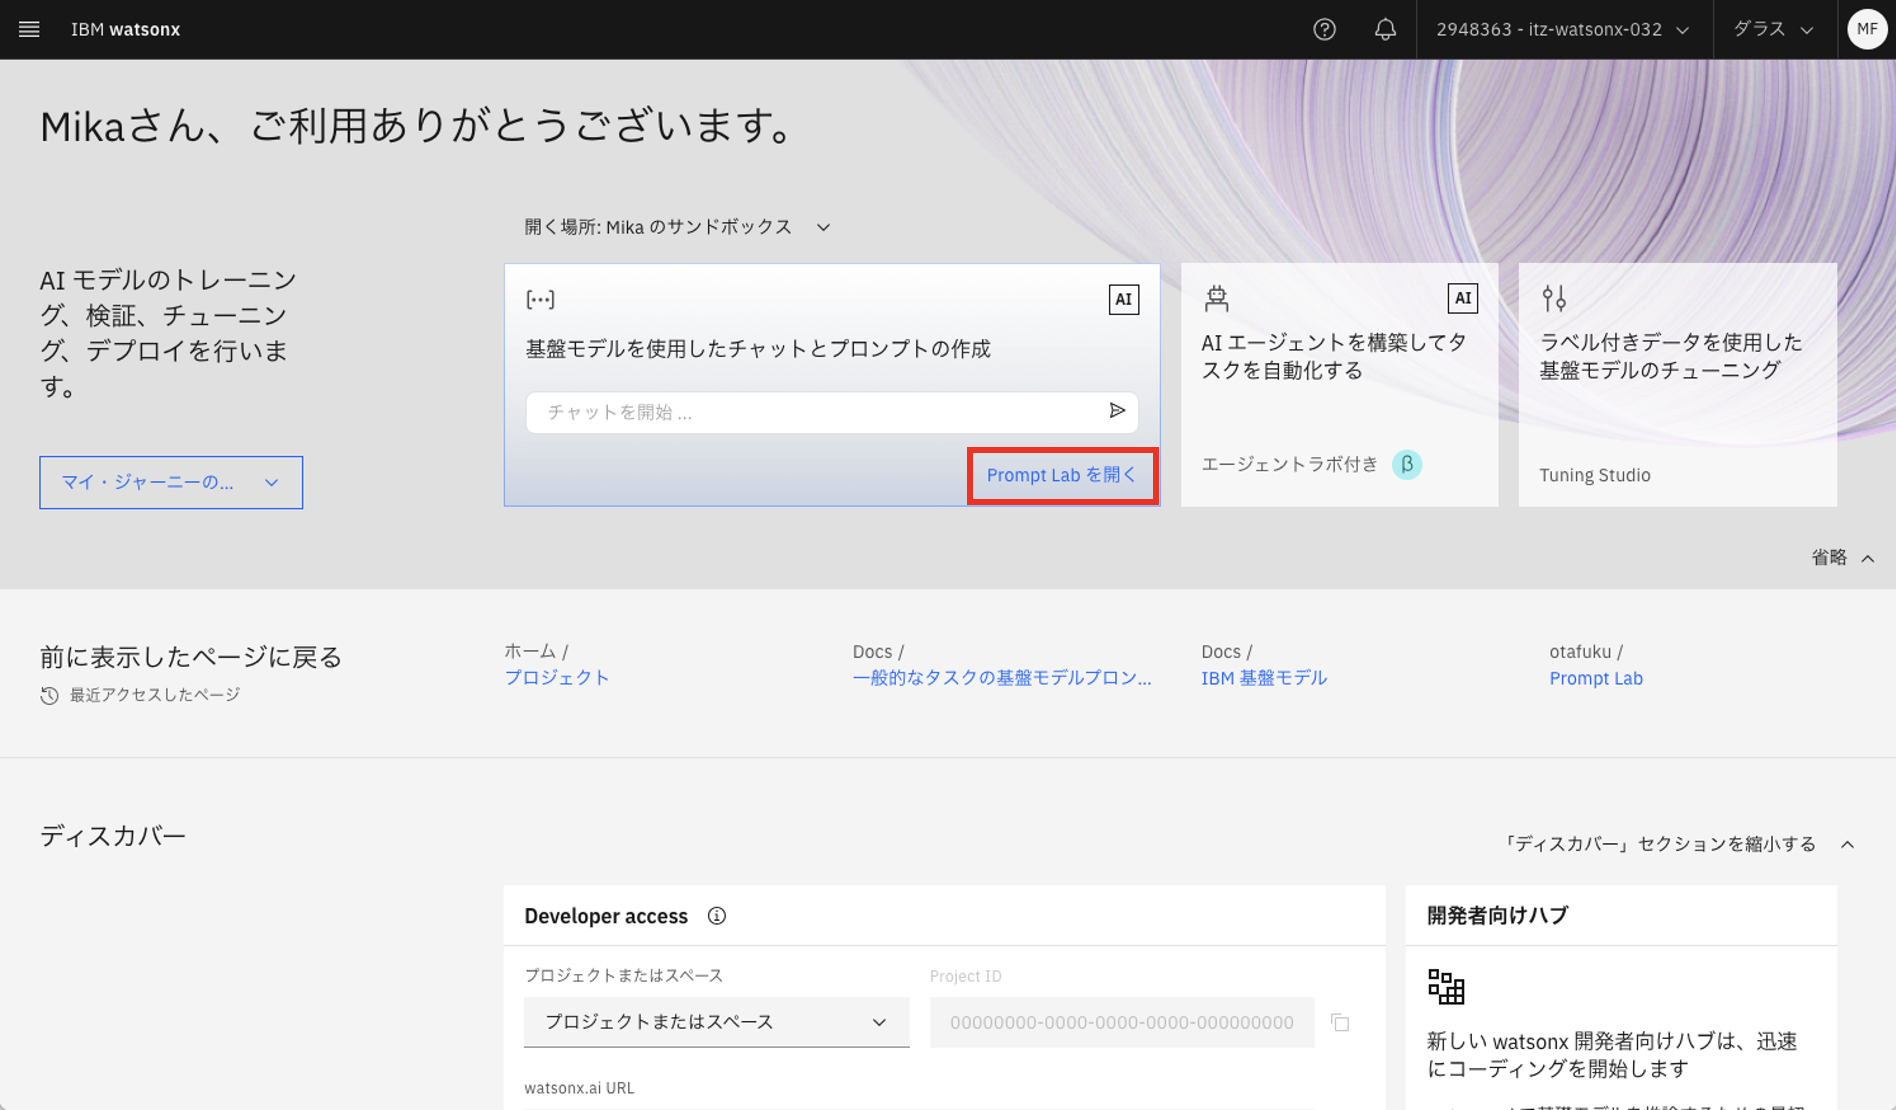Open the ダラス region dropdown
This screenshot has width=1896, height=1110.
tap(1773, 29)
